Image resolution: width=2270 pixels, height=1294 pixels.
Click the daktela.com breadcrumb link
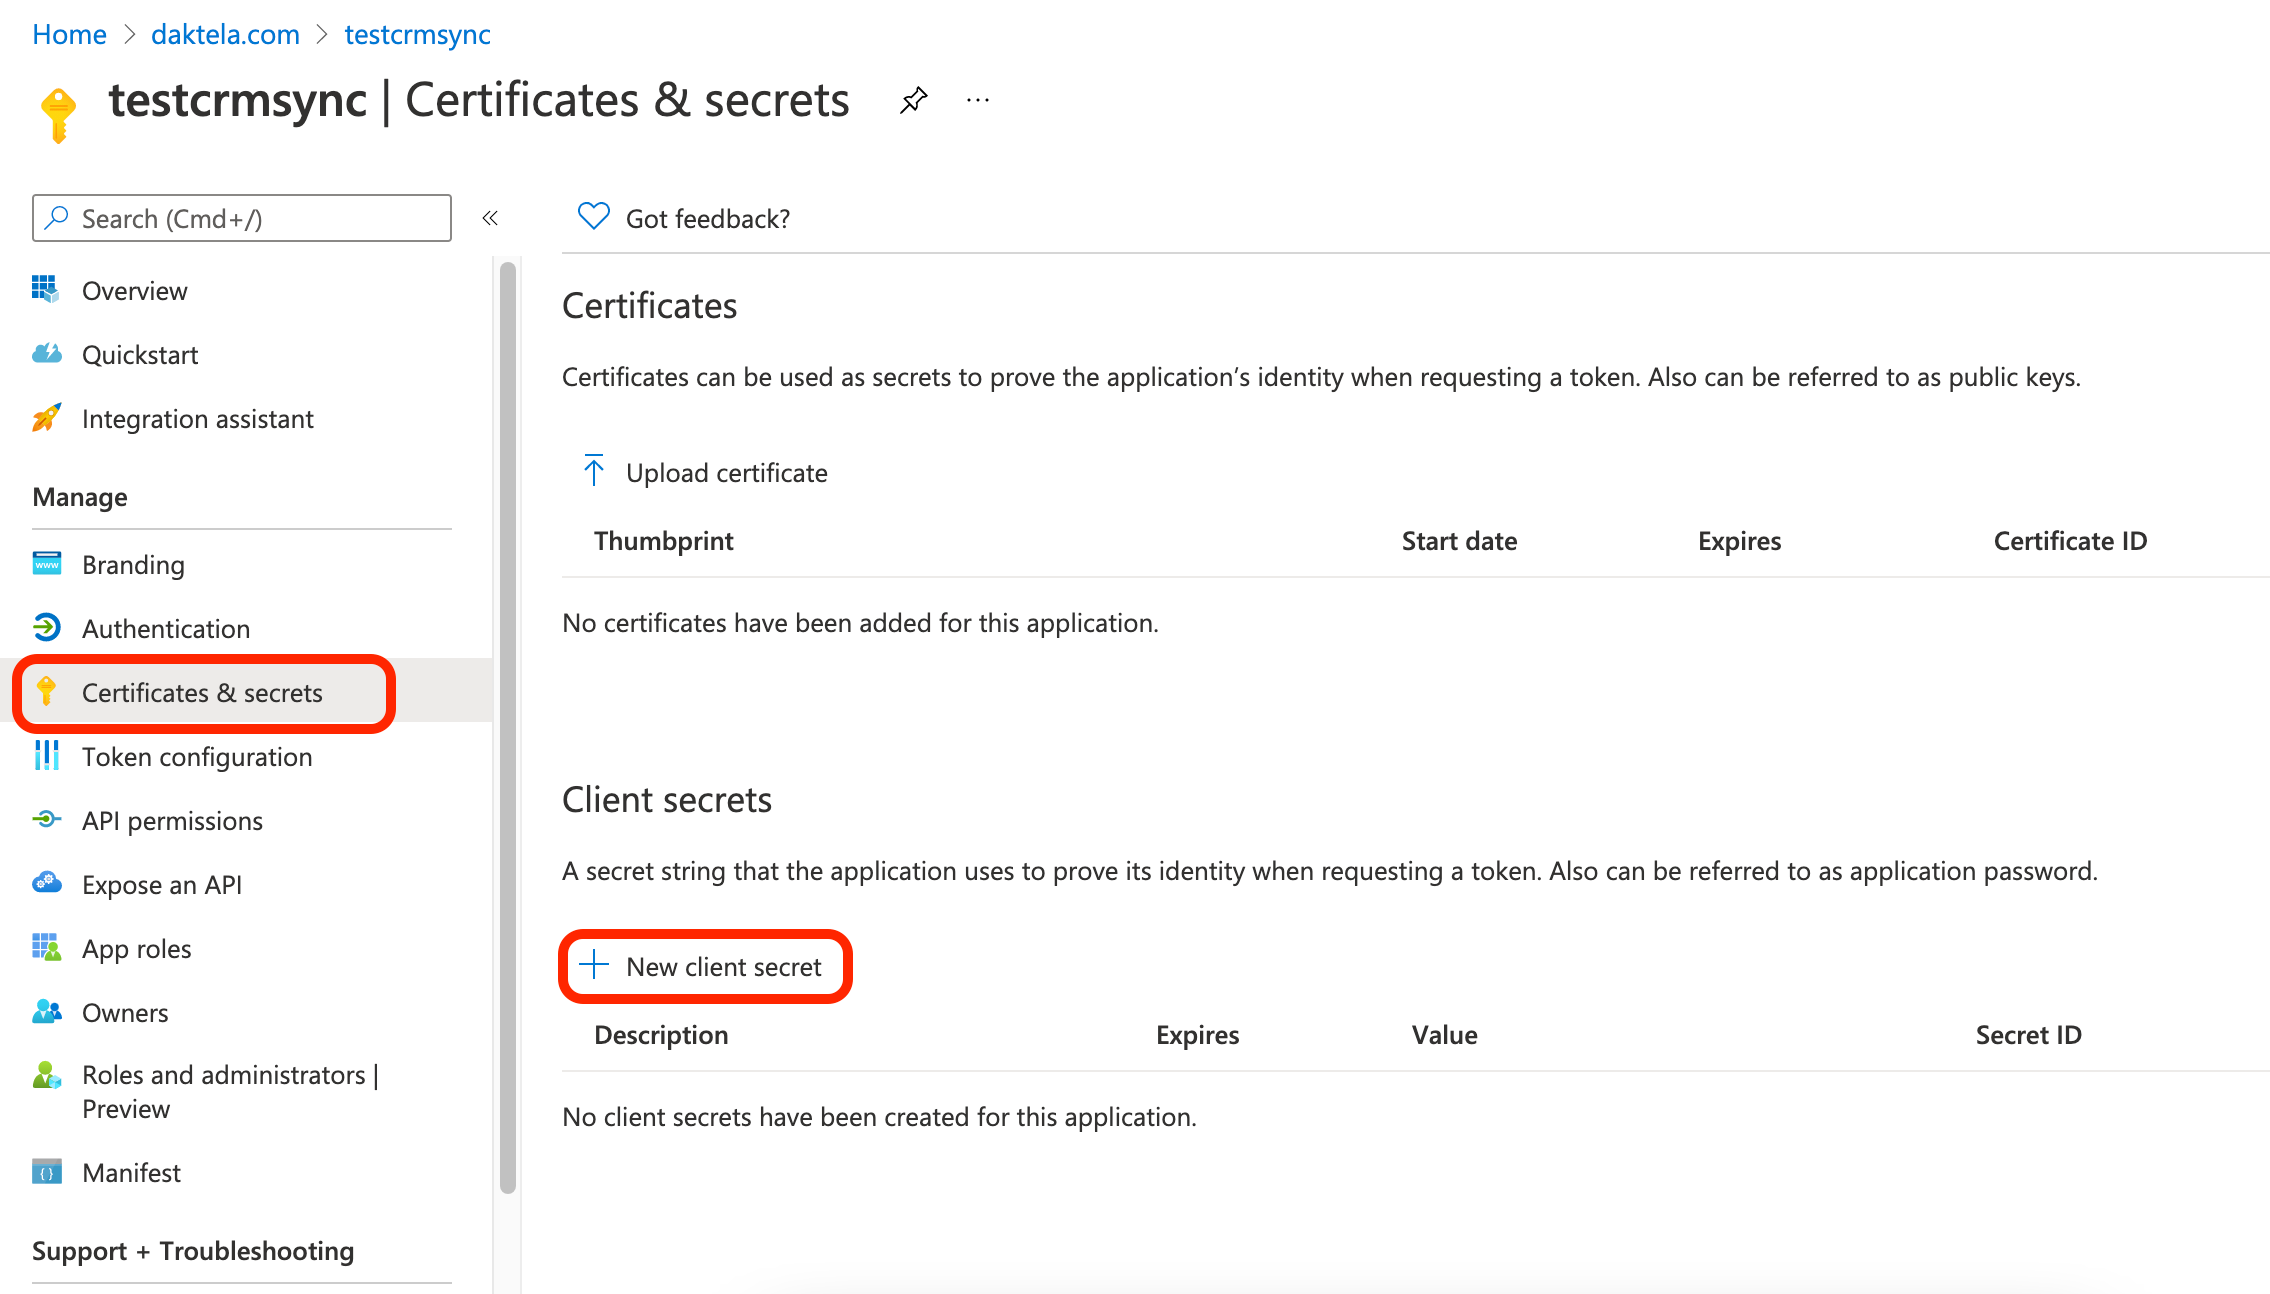point(225,35)
